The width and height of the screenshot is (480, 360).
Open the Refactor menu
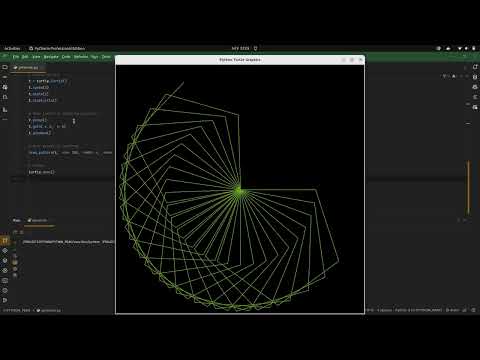point(81,57)
